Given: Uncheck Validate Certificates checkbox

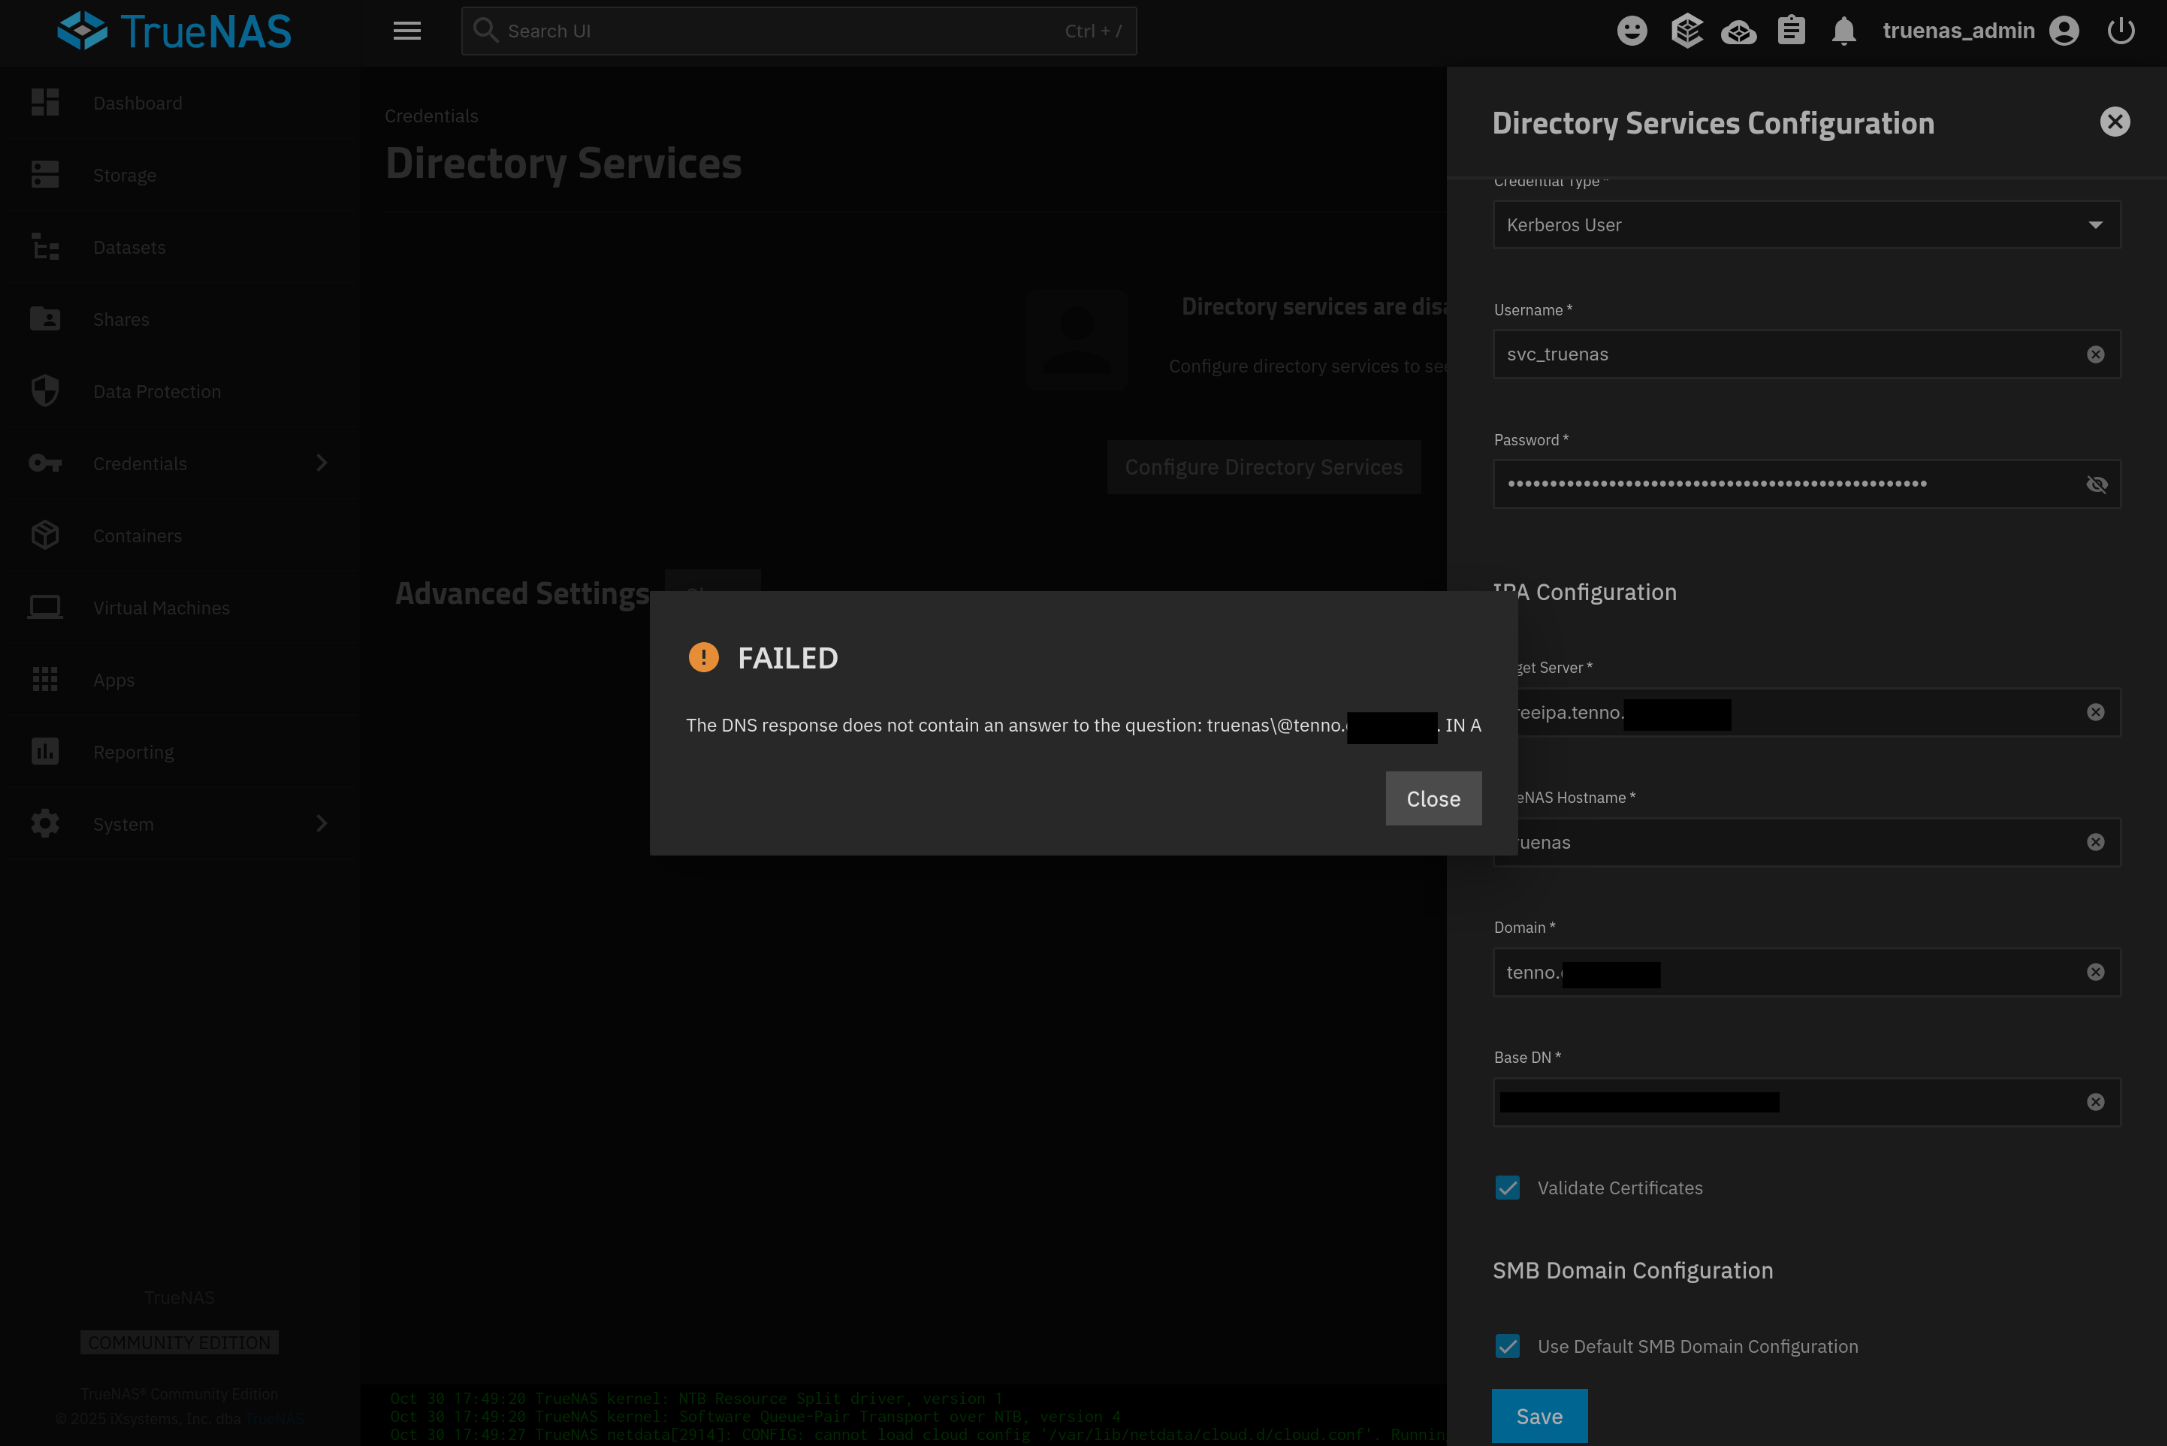Looking at the screenshot, I should (1507, 1188).
